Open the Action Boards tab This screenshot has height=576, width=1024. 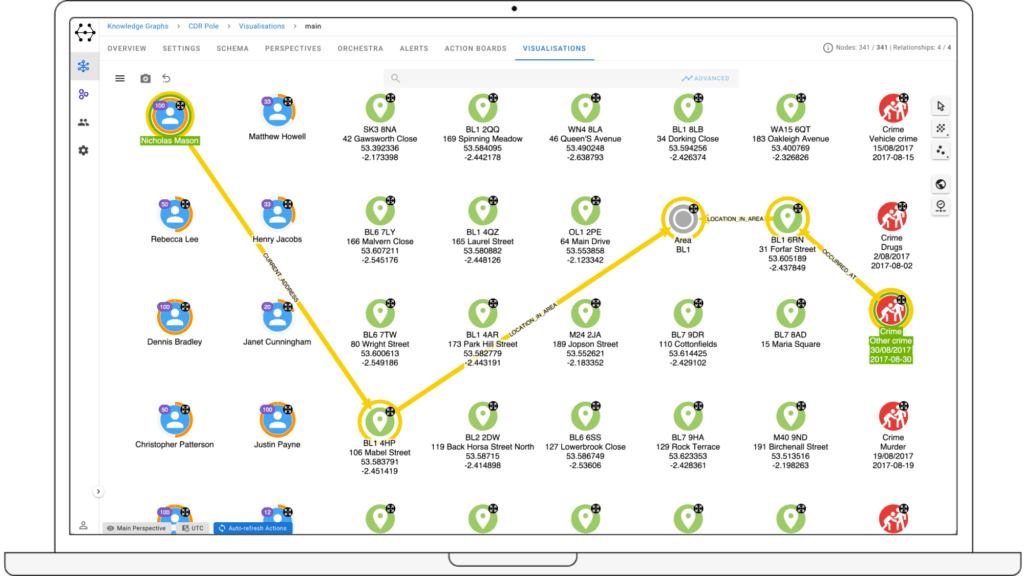point(475,48)
